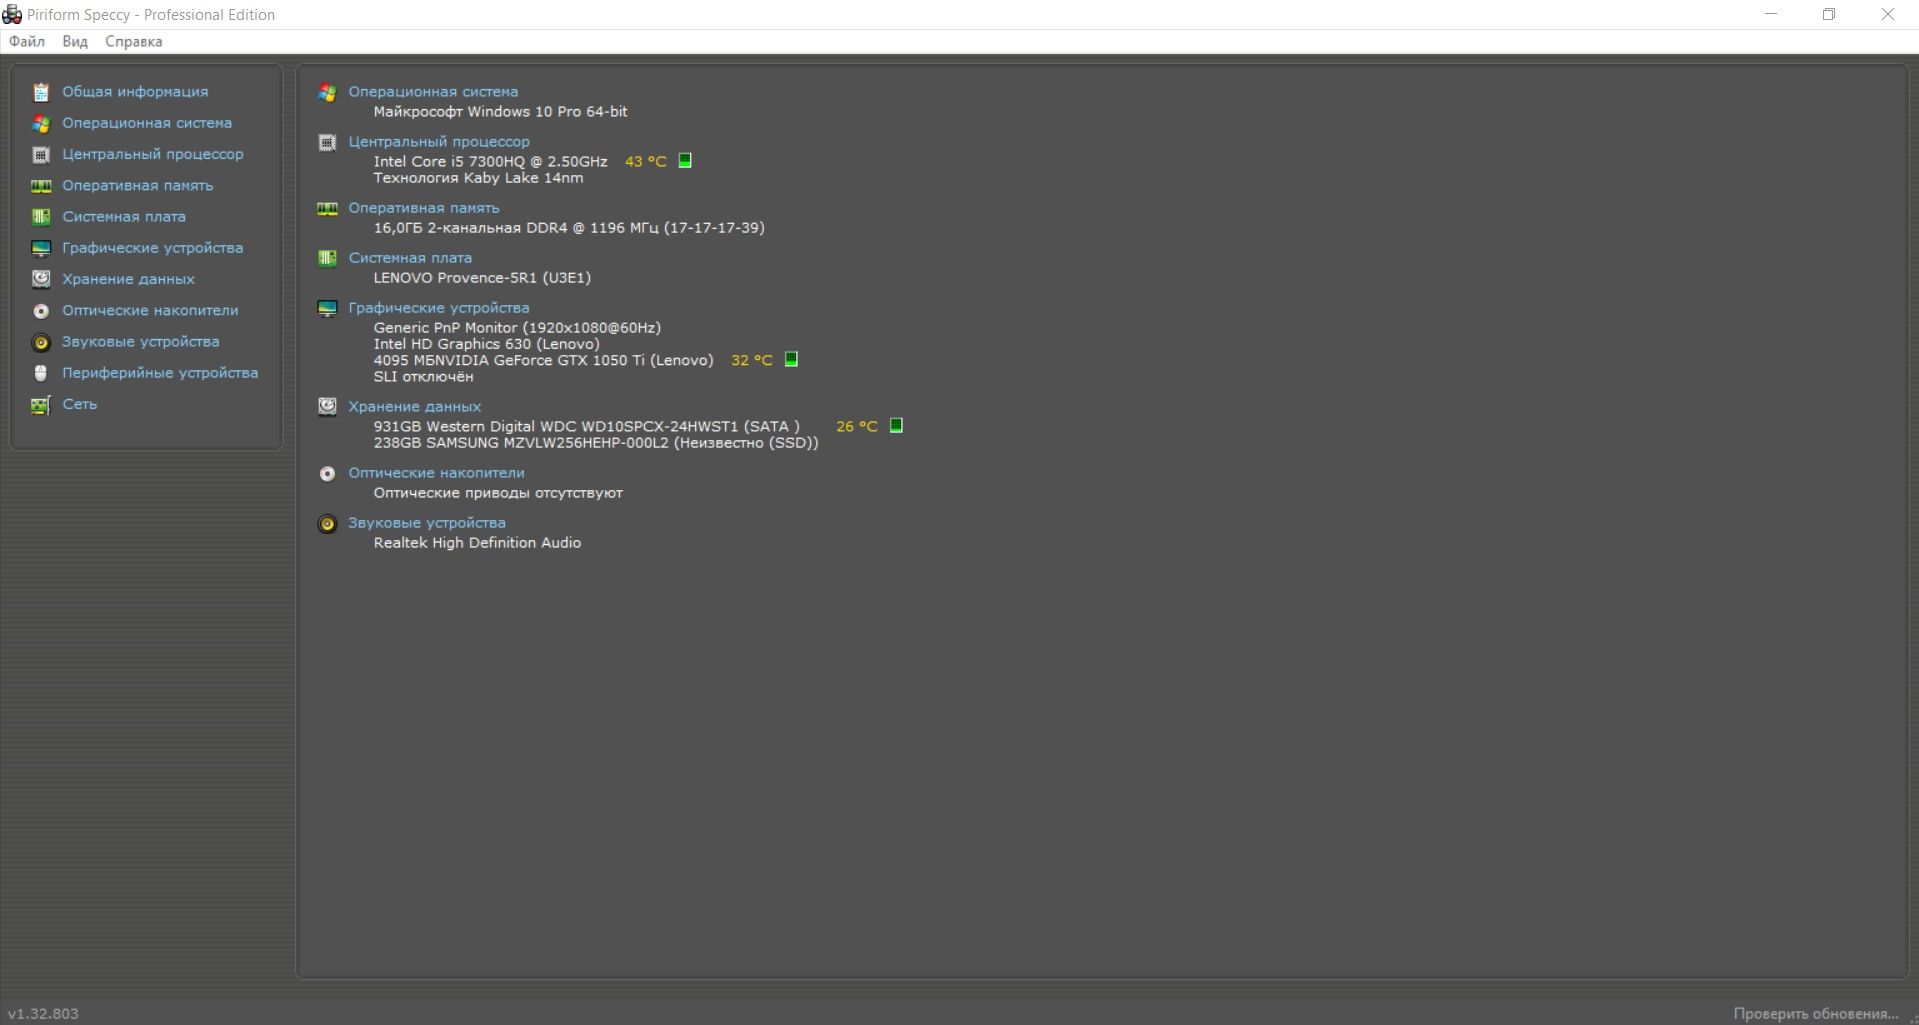This screenshot has width=1919, height=1025.
Task: Click the disk icon next to main Хранение данных heading
Action: [327, 406]
